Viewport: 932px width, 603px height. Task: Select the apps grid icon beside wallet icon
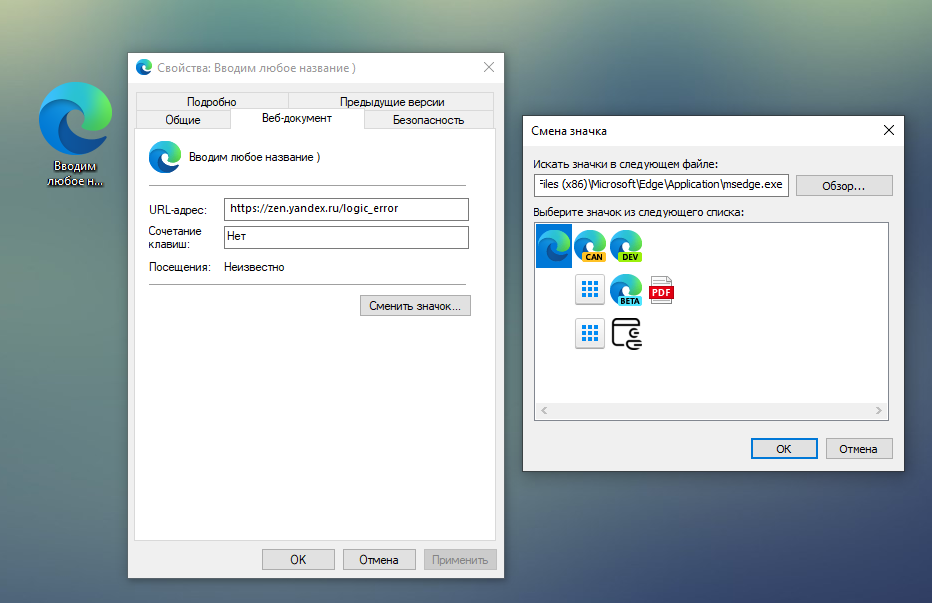click(590, 333)
